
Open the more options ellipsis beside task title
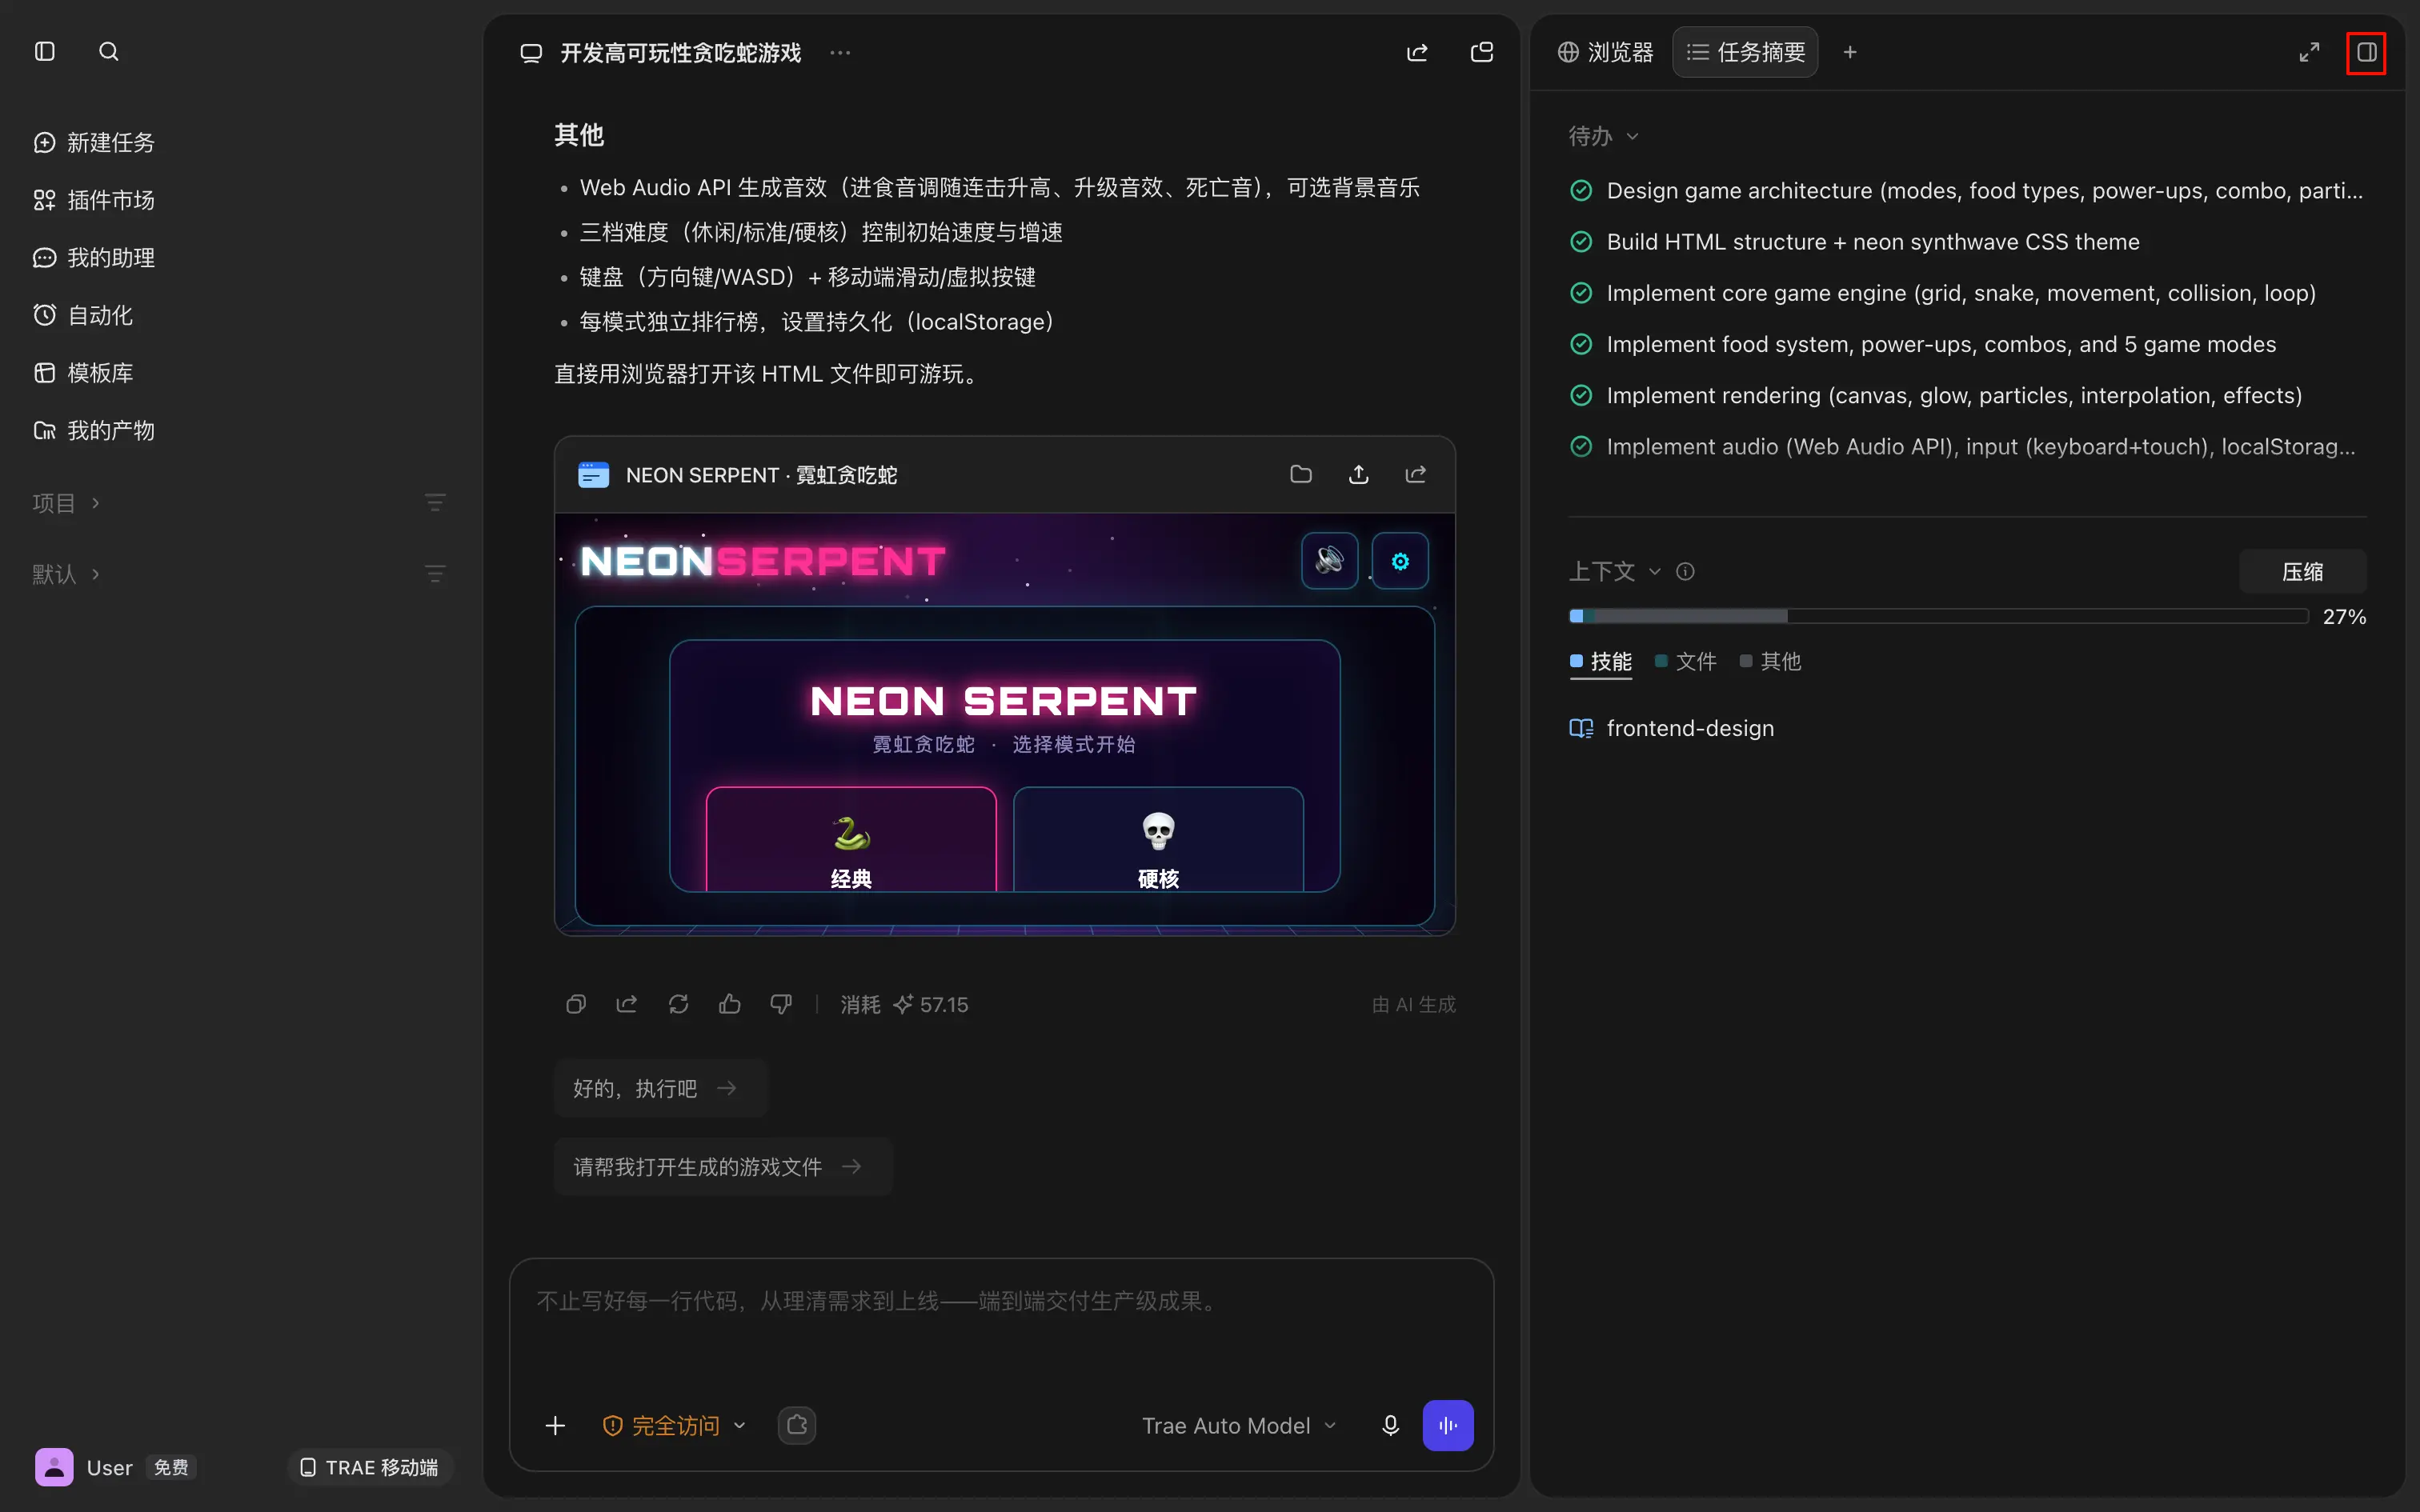click(840, 52)
